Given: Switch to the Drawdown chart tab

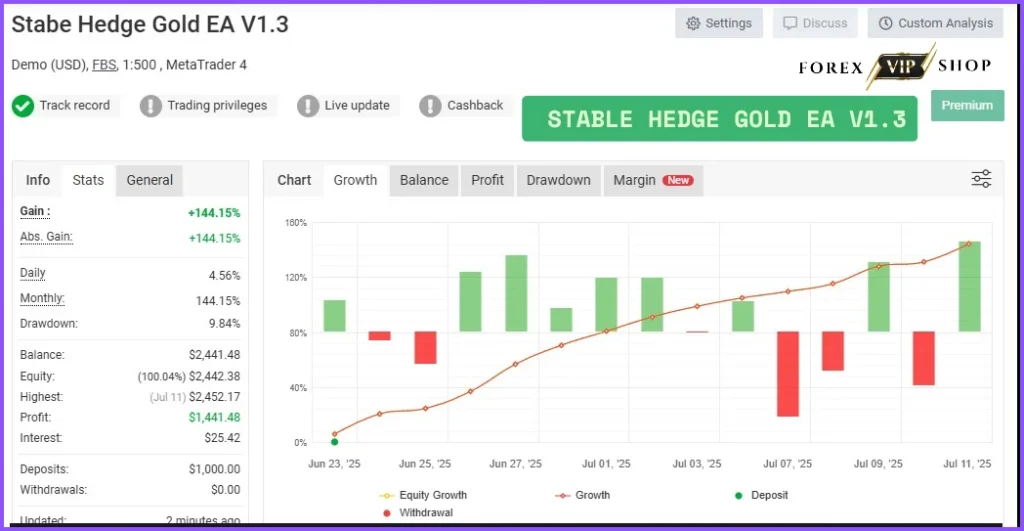Looking at the screenshot, I should 558,180.
